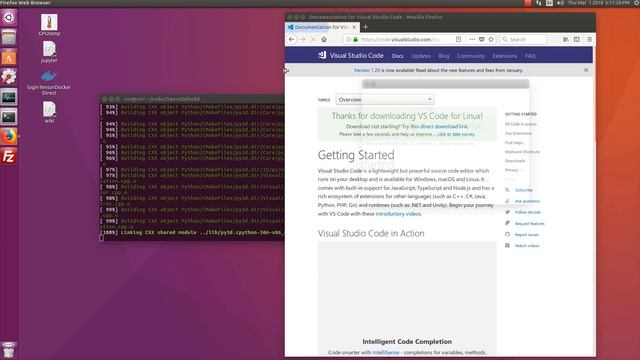Click Ask questions link
Image resolution: width=640 pixels, height=360 pixels.
pyautogui.click(x=527, y=201)
